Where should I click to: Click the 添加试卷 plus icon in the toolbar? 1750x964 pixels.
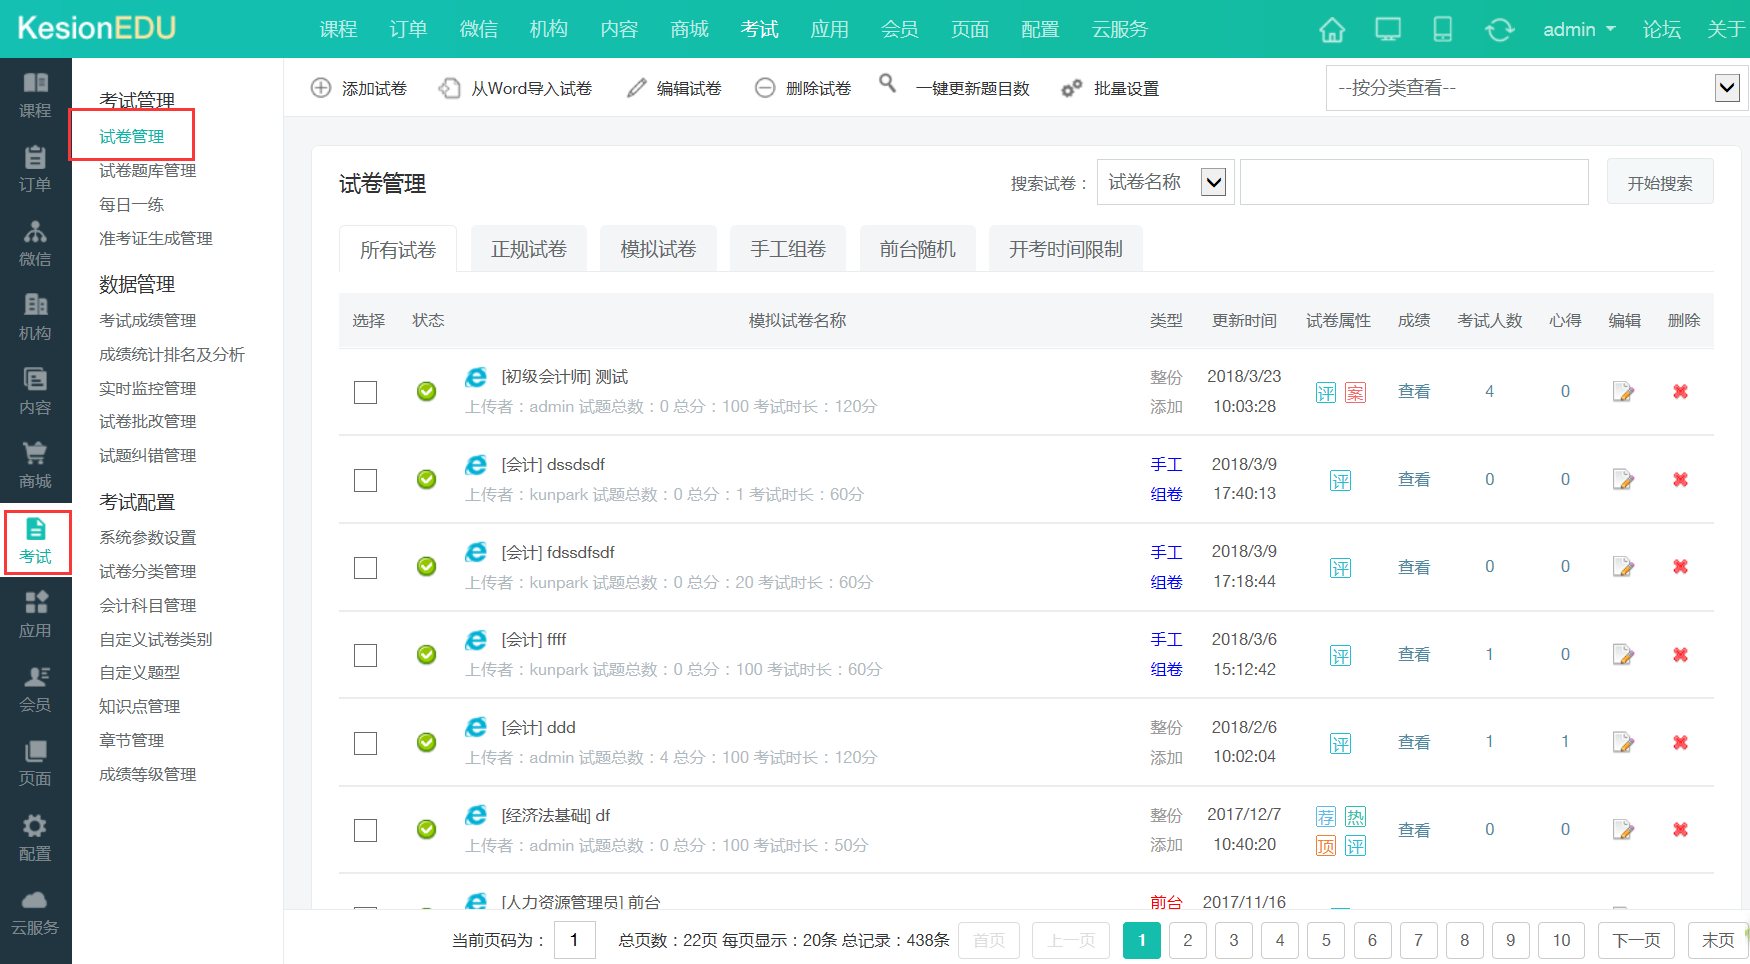321,88
